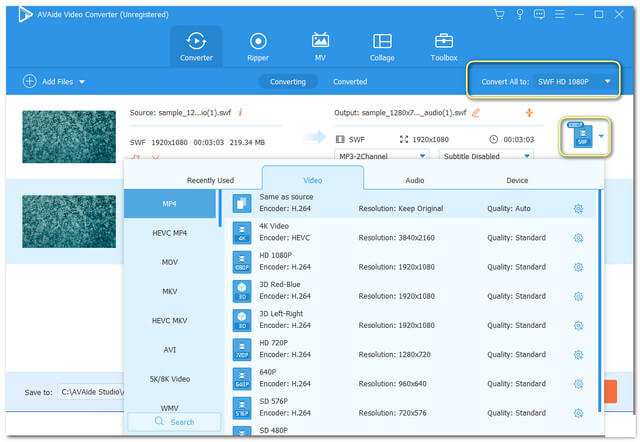This screenshot has width=640, height=442.
Task: Open settings gear for SD 576P
Action: point(578,413)
